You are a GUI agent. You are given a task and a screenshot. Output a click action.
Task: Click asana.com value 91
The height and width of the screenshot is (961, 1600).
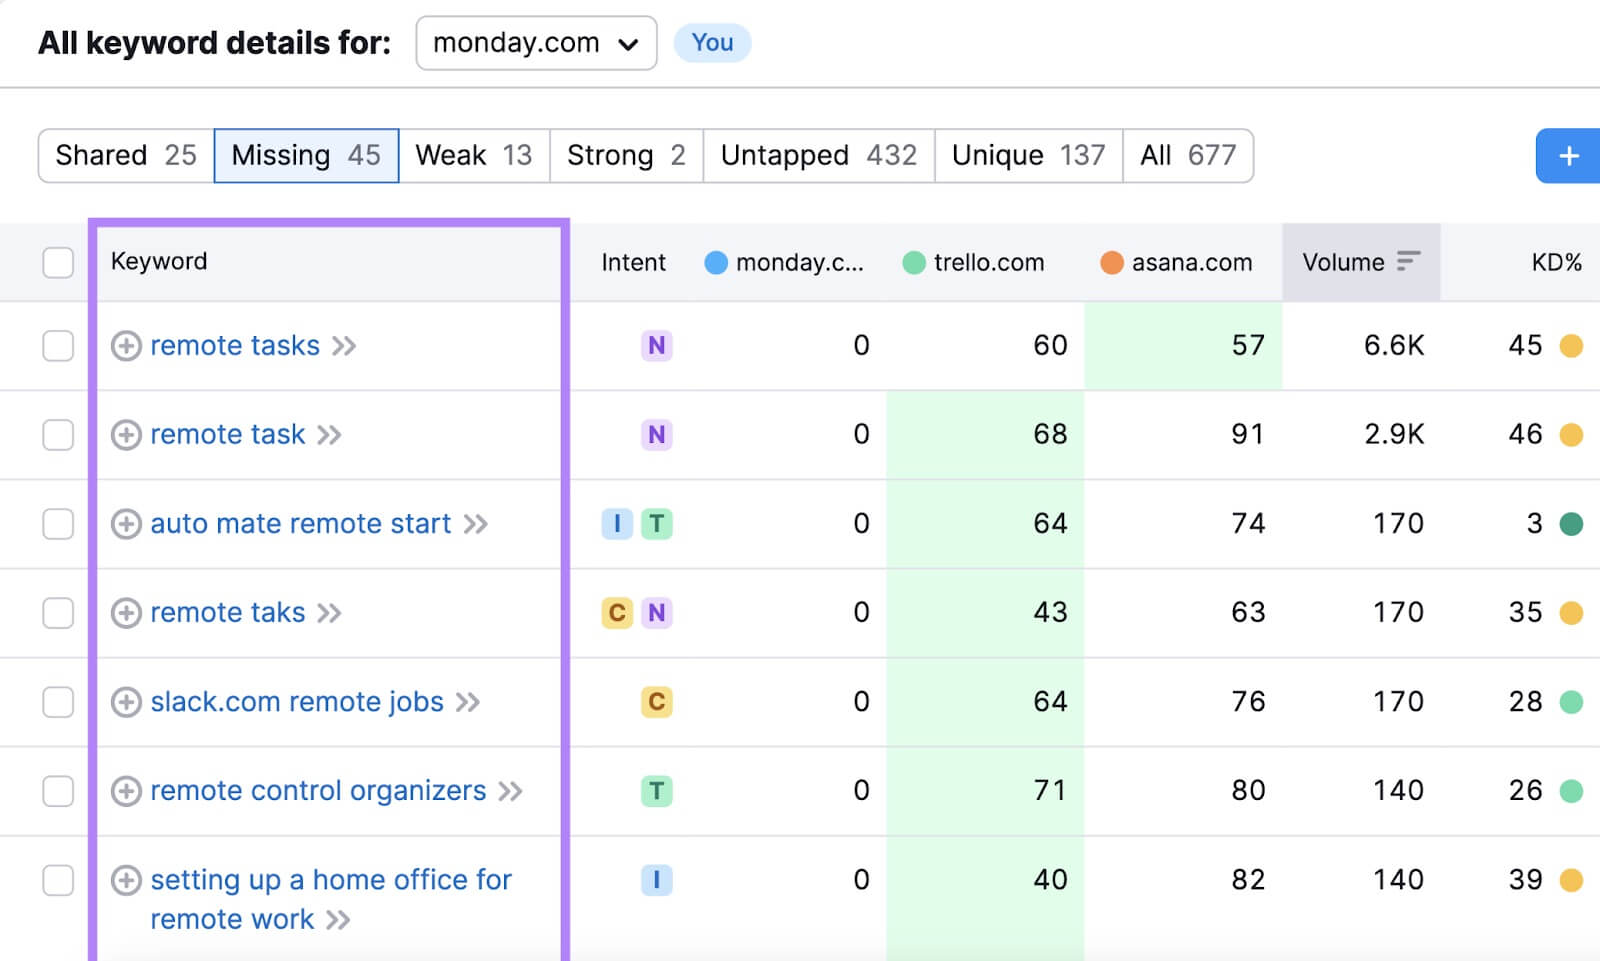(x=1248, y=435)
